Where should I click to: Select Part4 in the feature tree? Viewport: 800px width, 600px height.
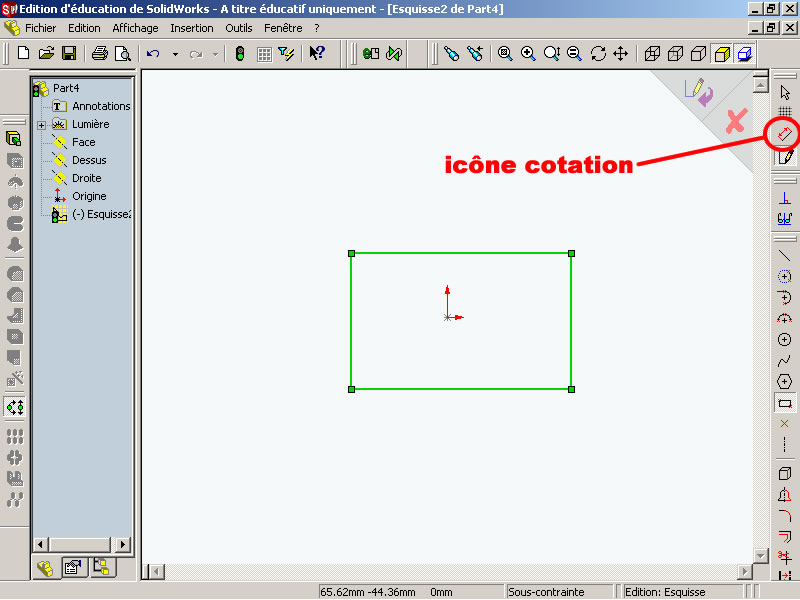(66, 88)
